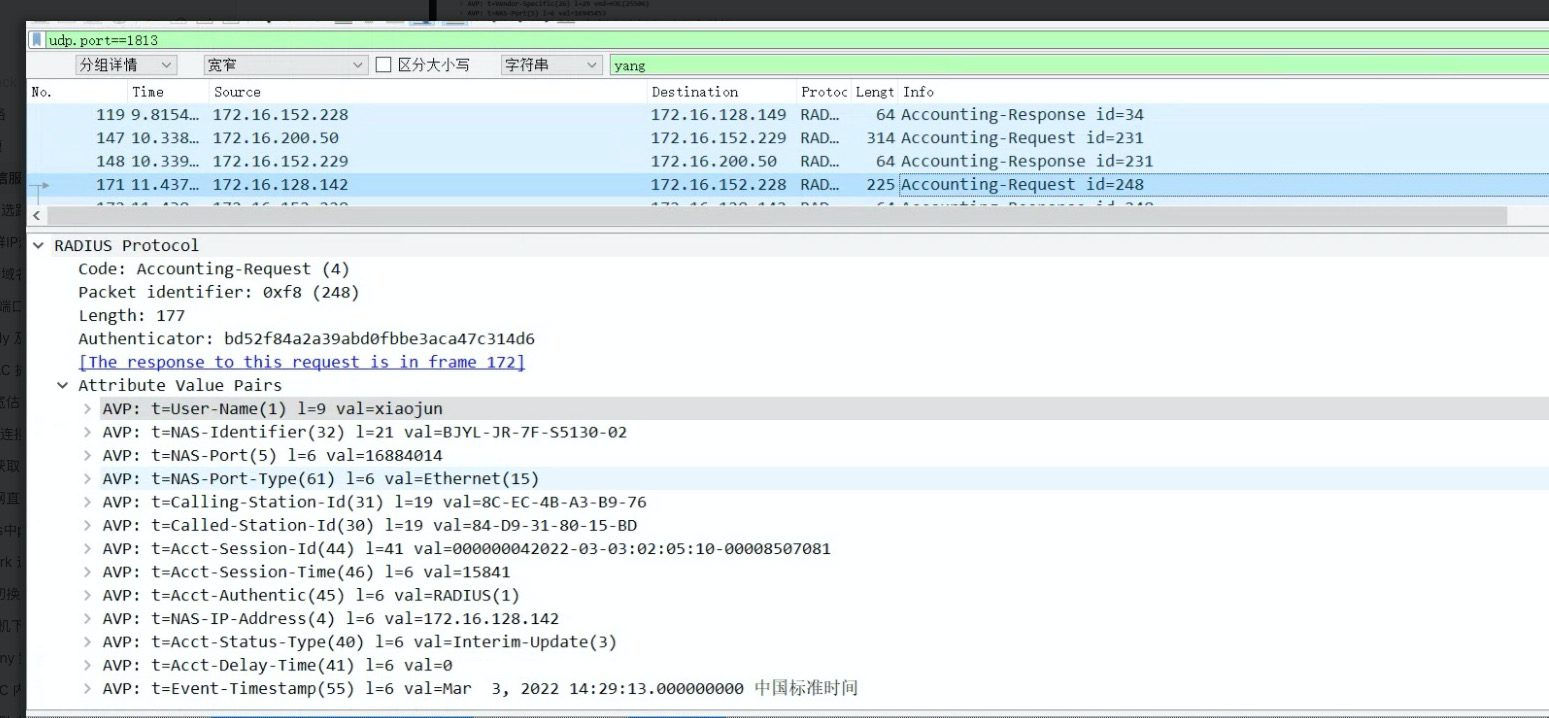Expand the Acct-Session-Time AVP row
This screenshot has width=1549, height=718.
coord(87,572)
